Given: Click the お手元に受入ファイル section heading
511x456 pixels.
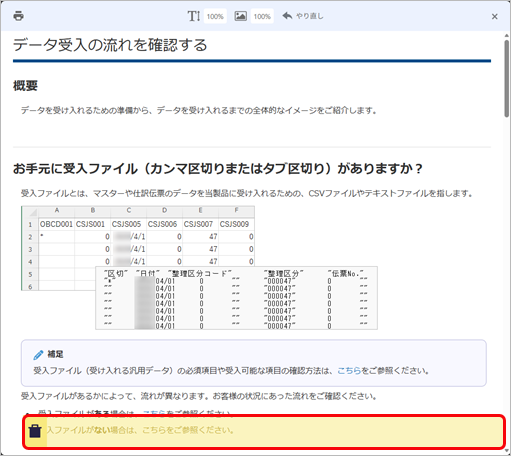Looking at the screenshot, I should (218, 168).
